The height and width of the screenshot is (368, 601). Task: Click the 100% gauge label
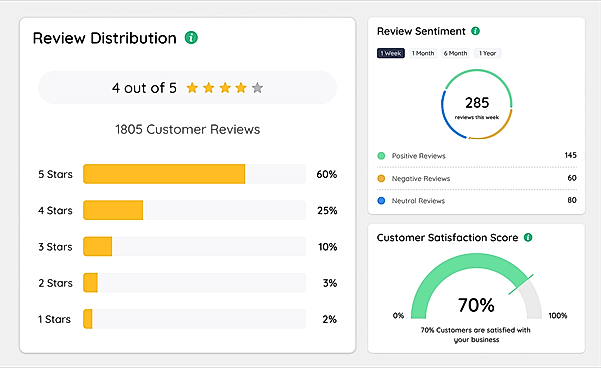tap(558, 315)
